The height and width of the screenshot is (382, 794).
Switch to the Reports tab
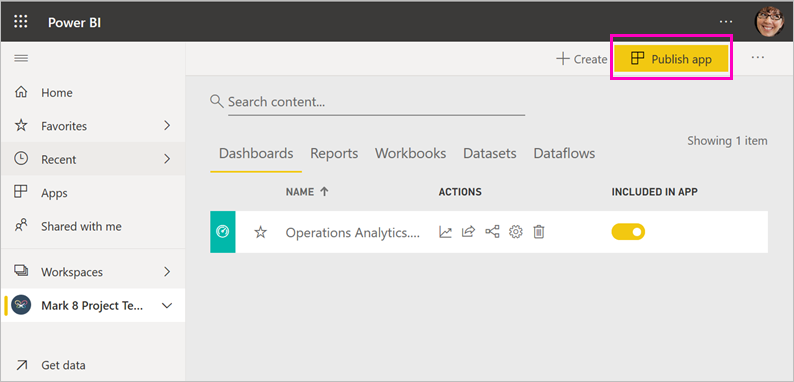click(334, 154)
